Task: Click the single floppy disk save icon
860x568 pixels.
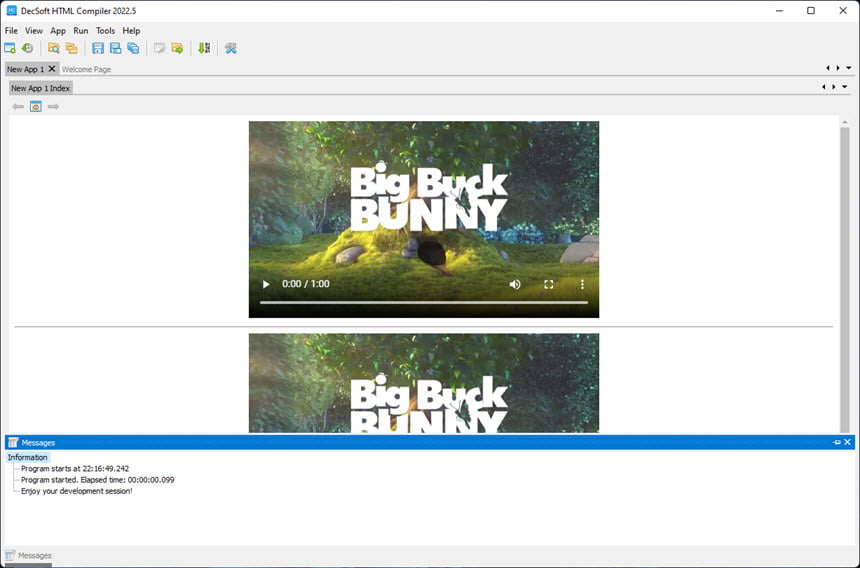Action: (x=98, y=48)
